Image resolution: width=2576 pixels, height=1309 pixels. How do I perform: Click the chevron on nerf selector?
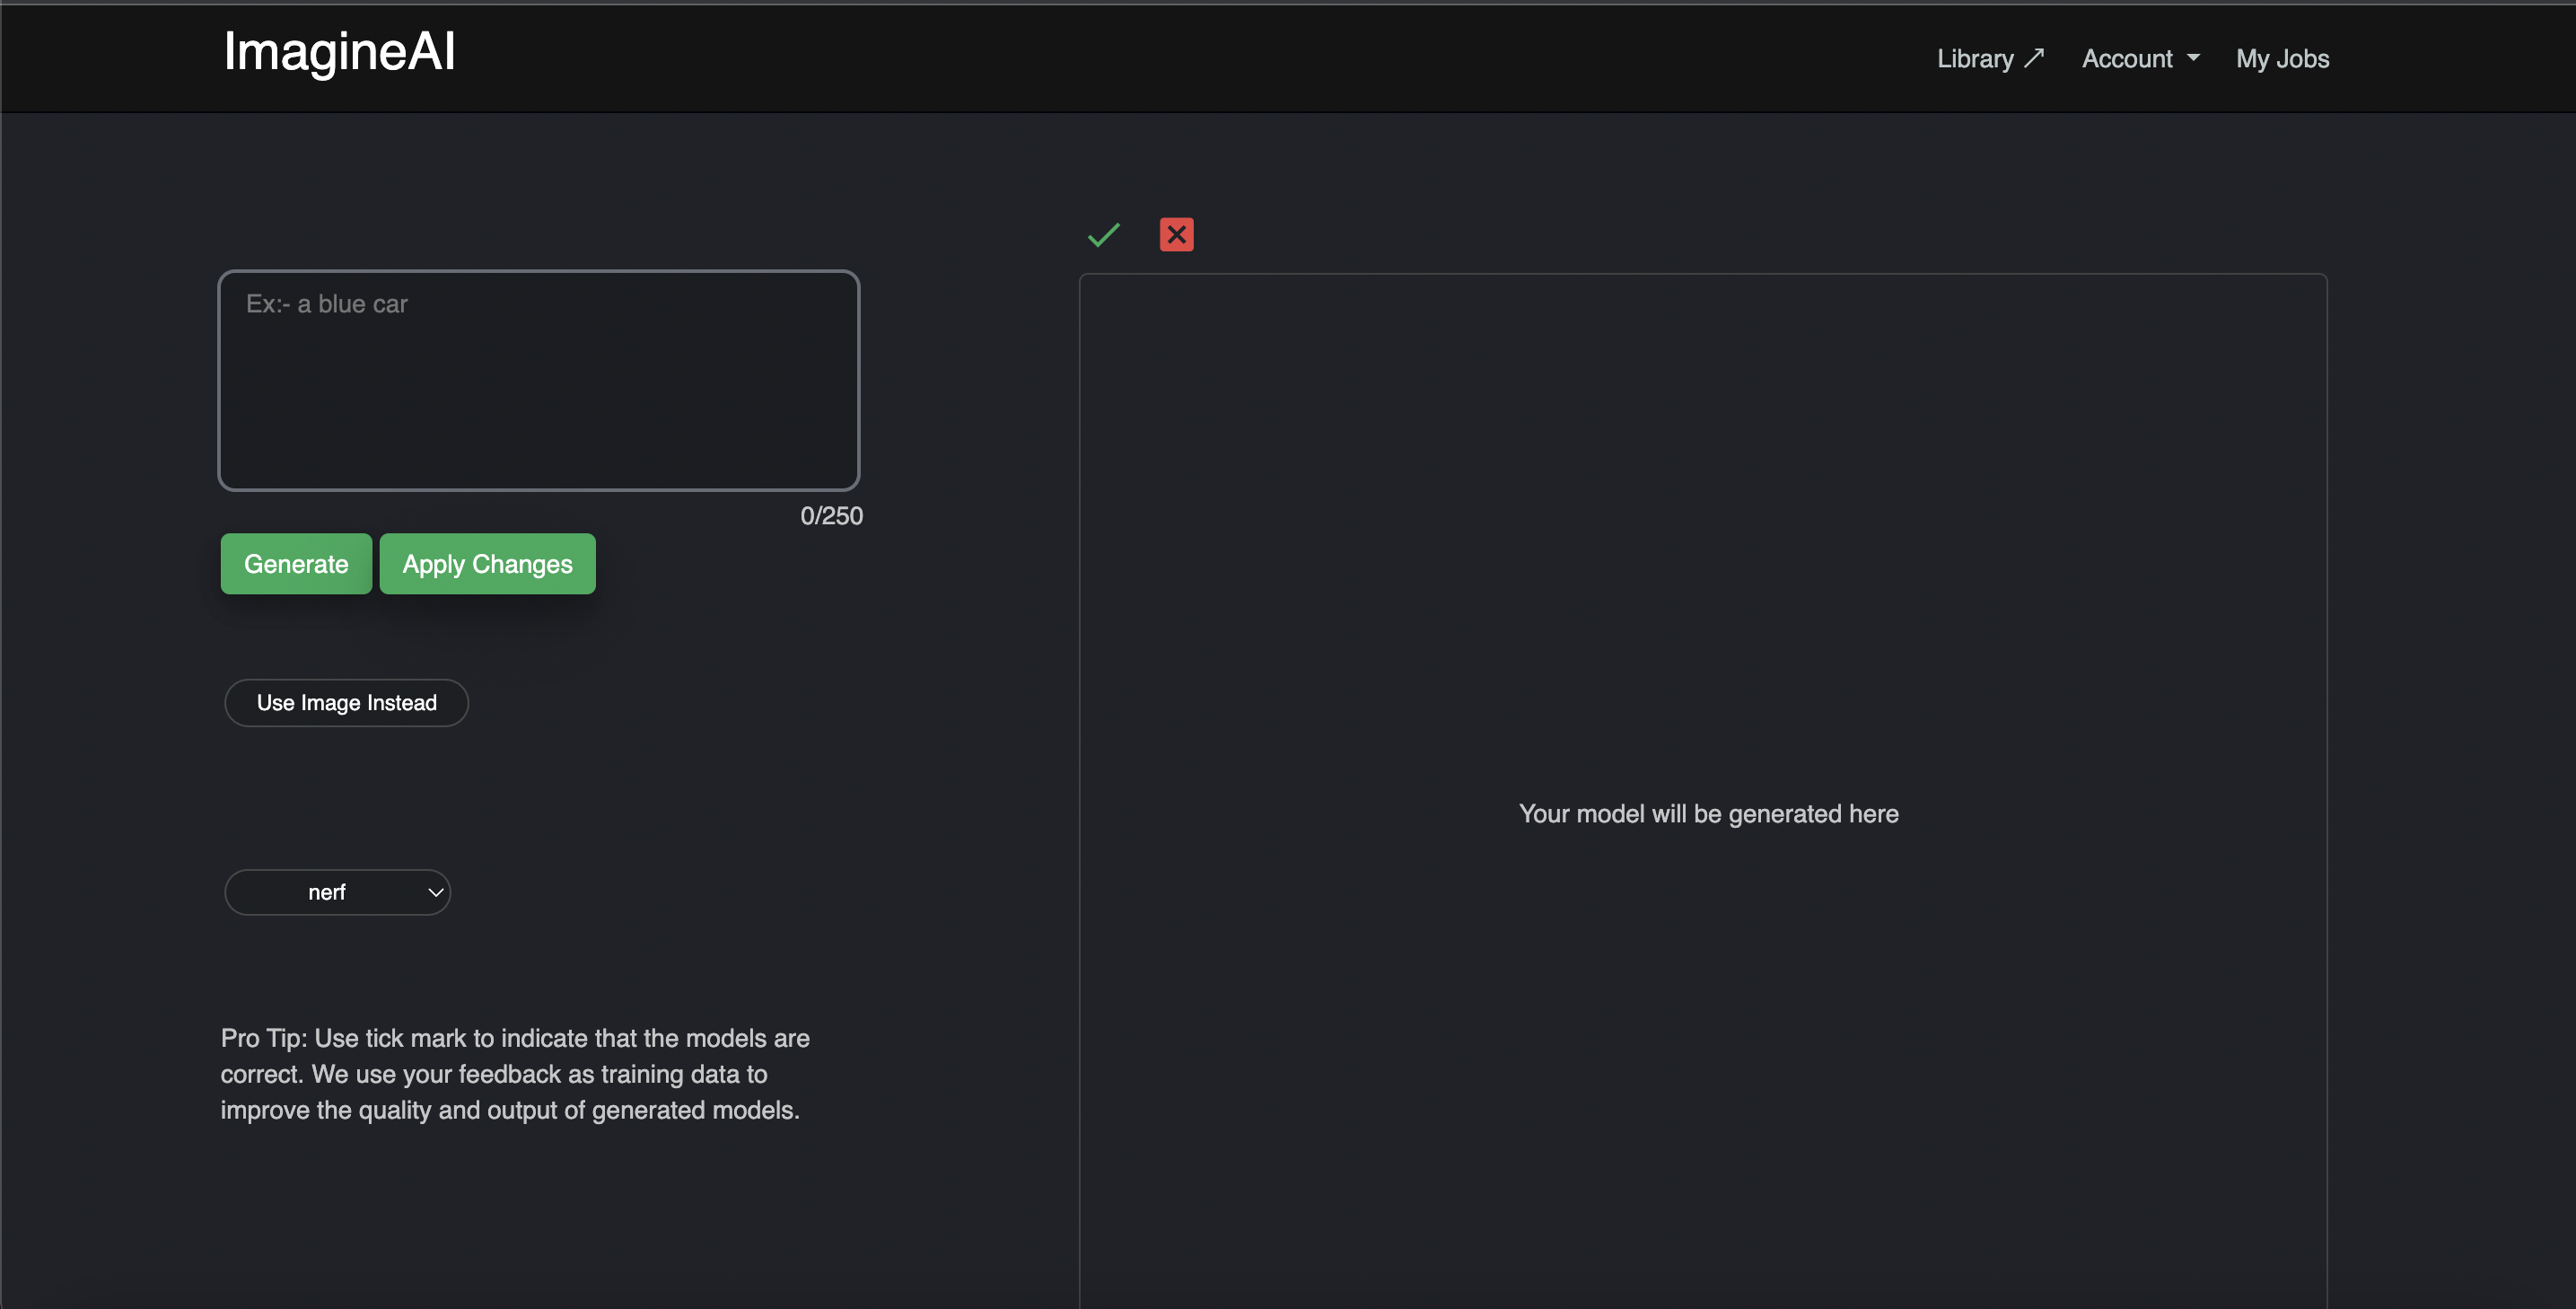point(435,892)
